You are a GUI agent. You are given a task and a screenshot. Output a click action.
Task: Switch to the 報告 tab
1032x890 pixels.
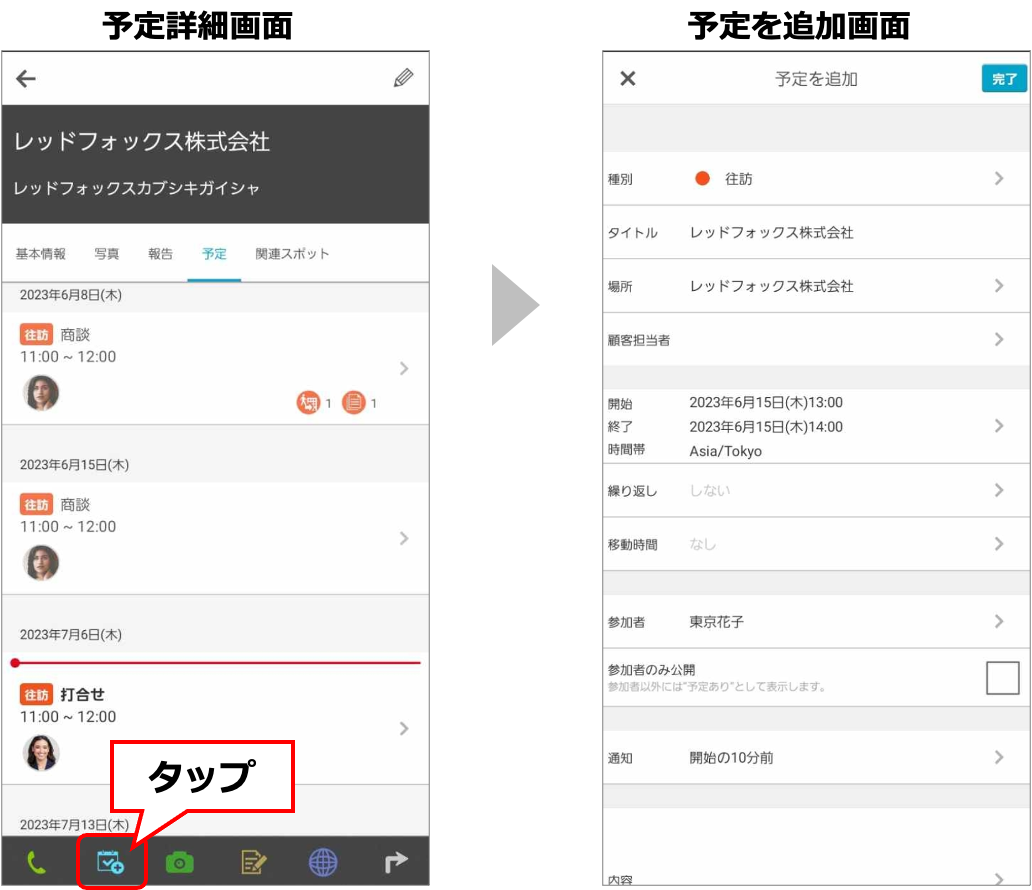click(160, 253)
